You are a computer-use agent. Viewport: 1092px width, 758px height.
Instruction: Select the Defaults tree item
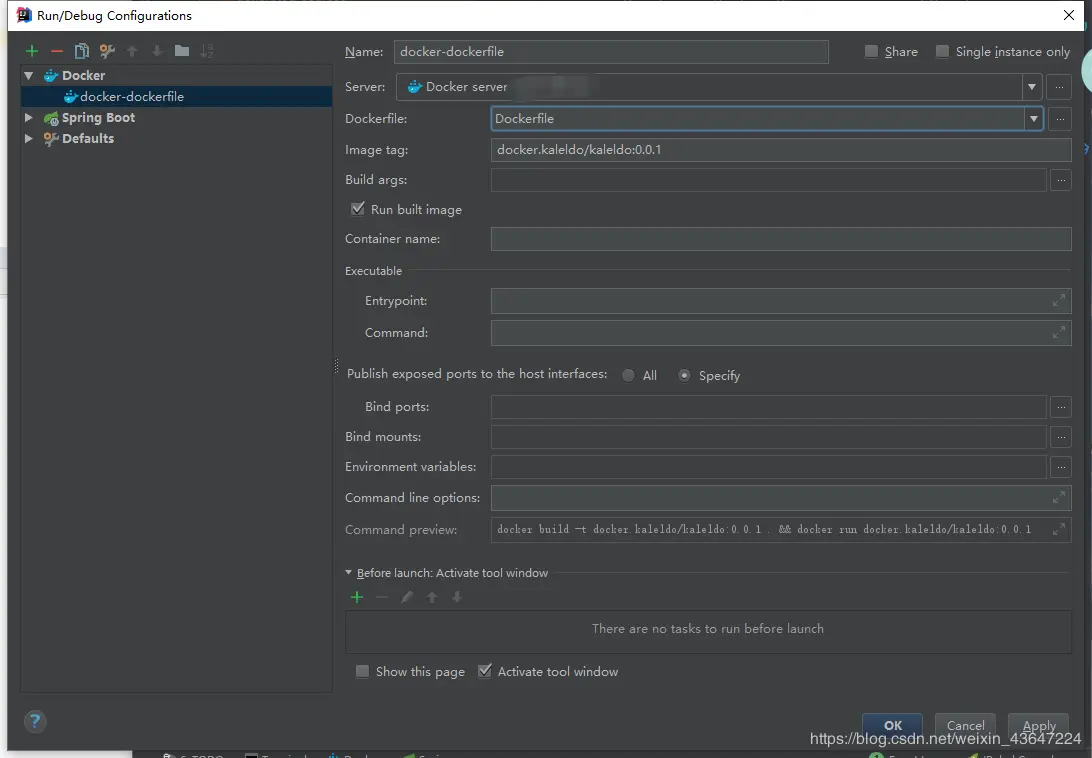[x=88, y=139]
